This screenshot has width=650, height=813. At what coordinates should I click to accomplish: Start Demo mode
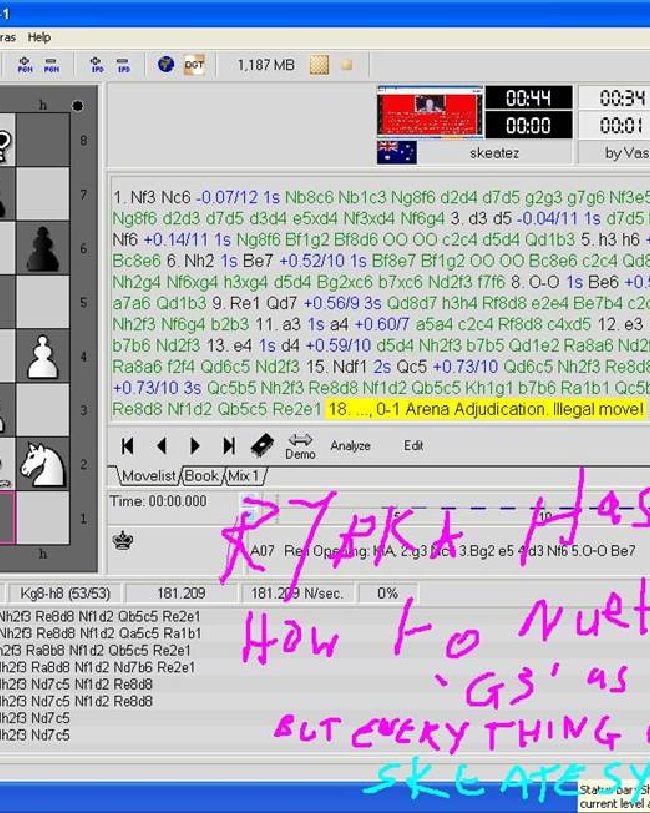pos(300,446)
